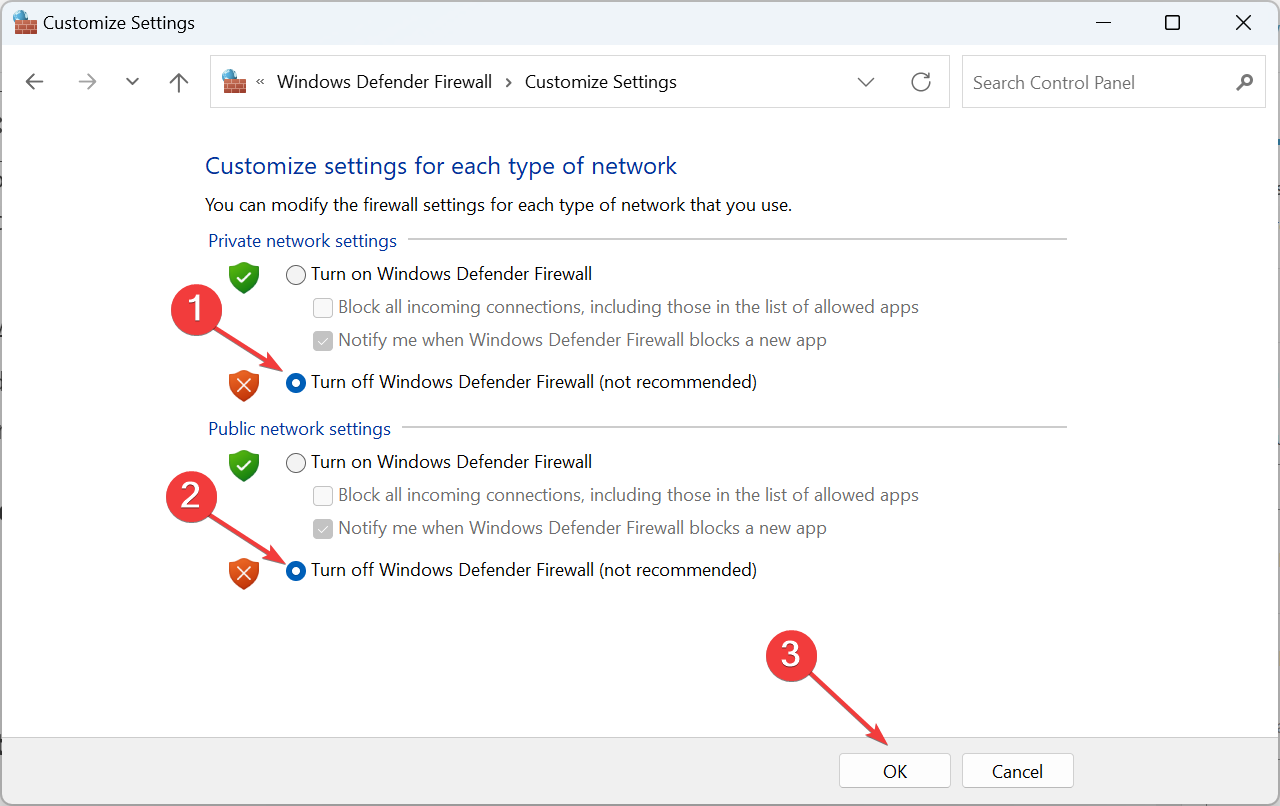This screenshot has height=806, width=1280.
Task: Check Block all incoming connections for private
Action: point(323,307)
